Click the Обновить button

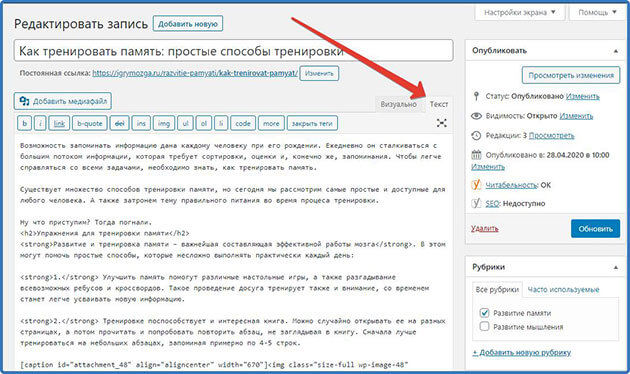pos(595,229)
